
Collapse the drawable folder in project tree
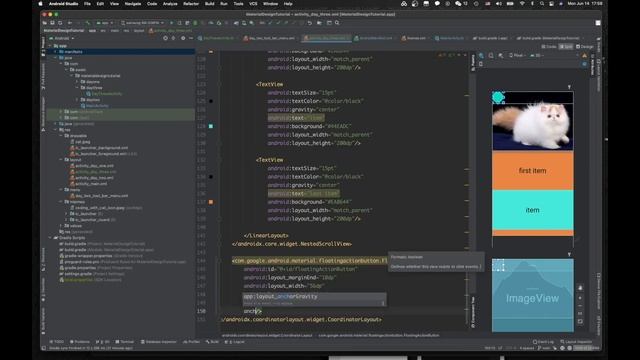click(61, 136)
